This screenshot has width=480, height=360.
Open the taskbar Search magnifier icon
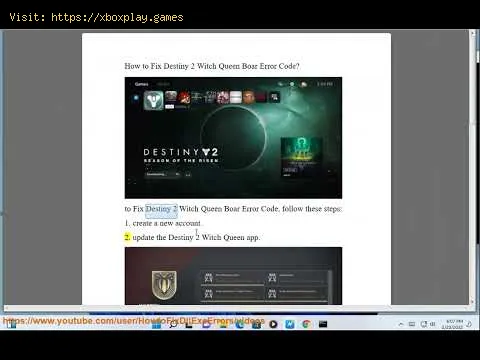click(173, 325)
